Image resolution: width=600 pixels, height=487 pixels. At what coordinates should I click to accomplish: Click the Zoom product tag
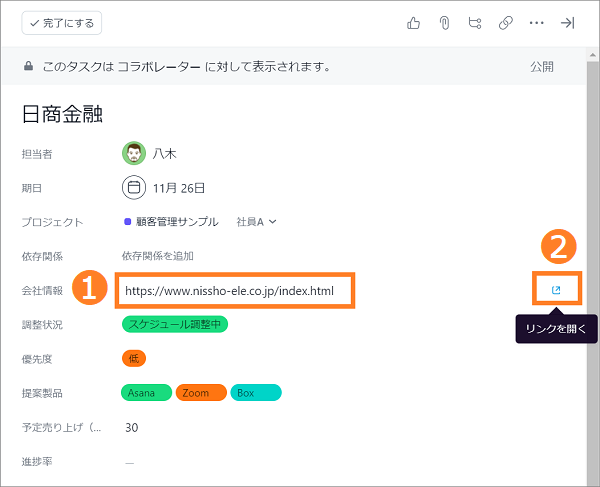coord(201,393)
